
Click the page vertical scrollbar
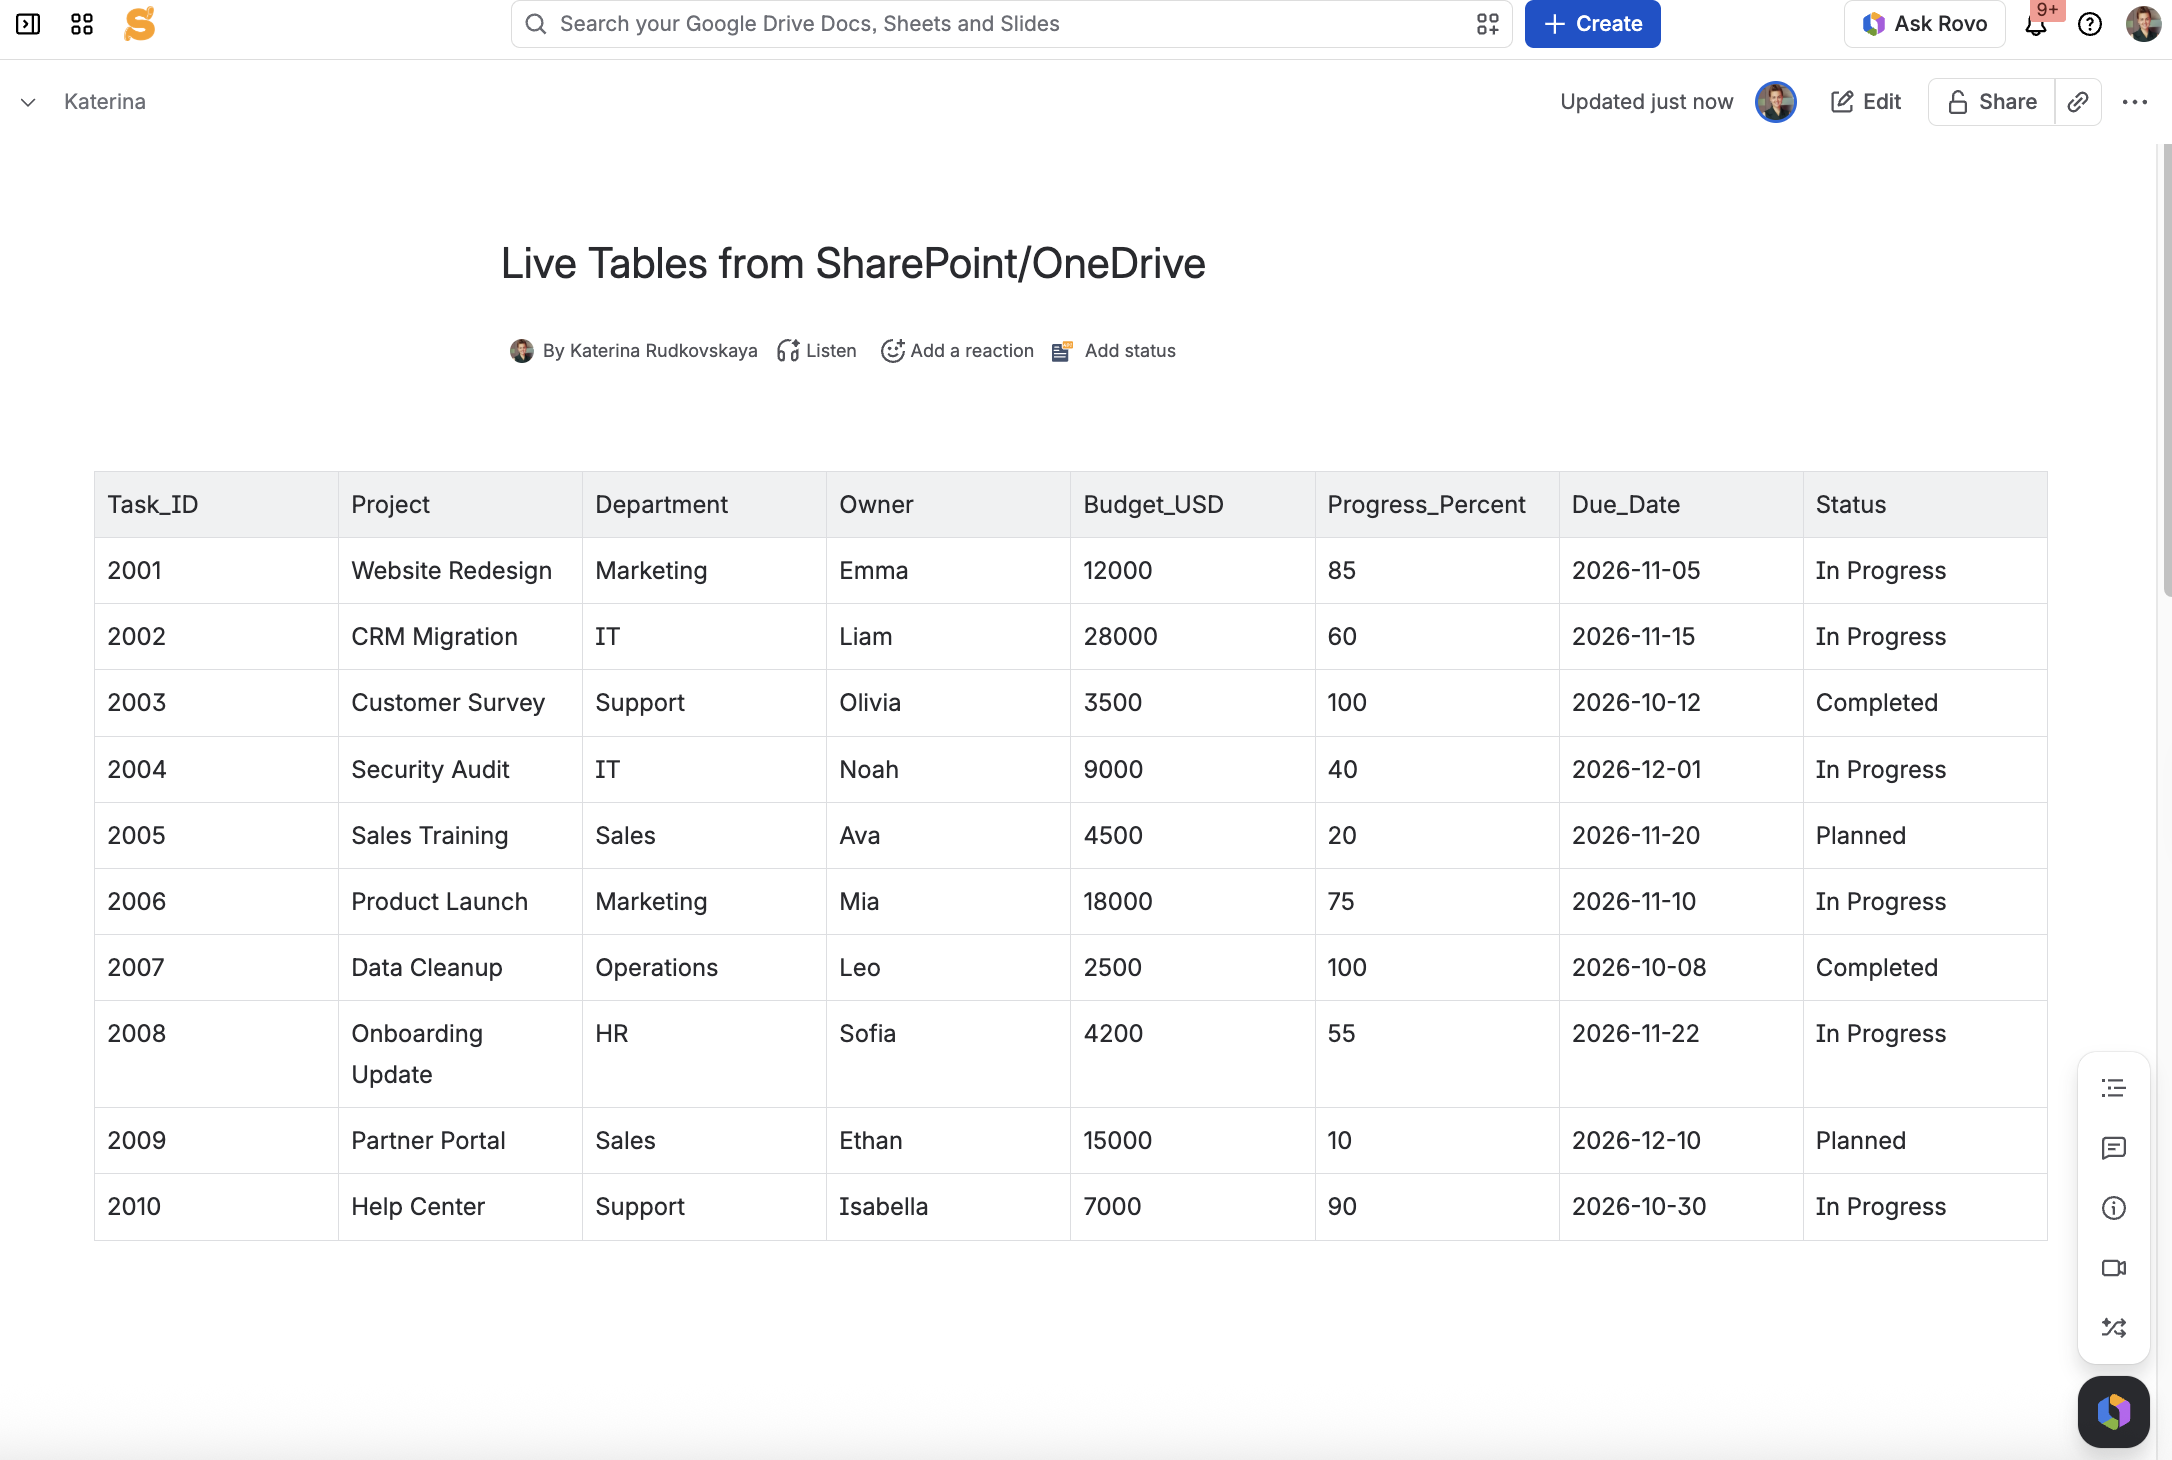pyautogui.click(x=2167, y=370)
